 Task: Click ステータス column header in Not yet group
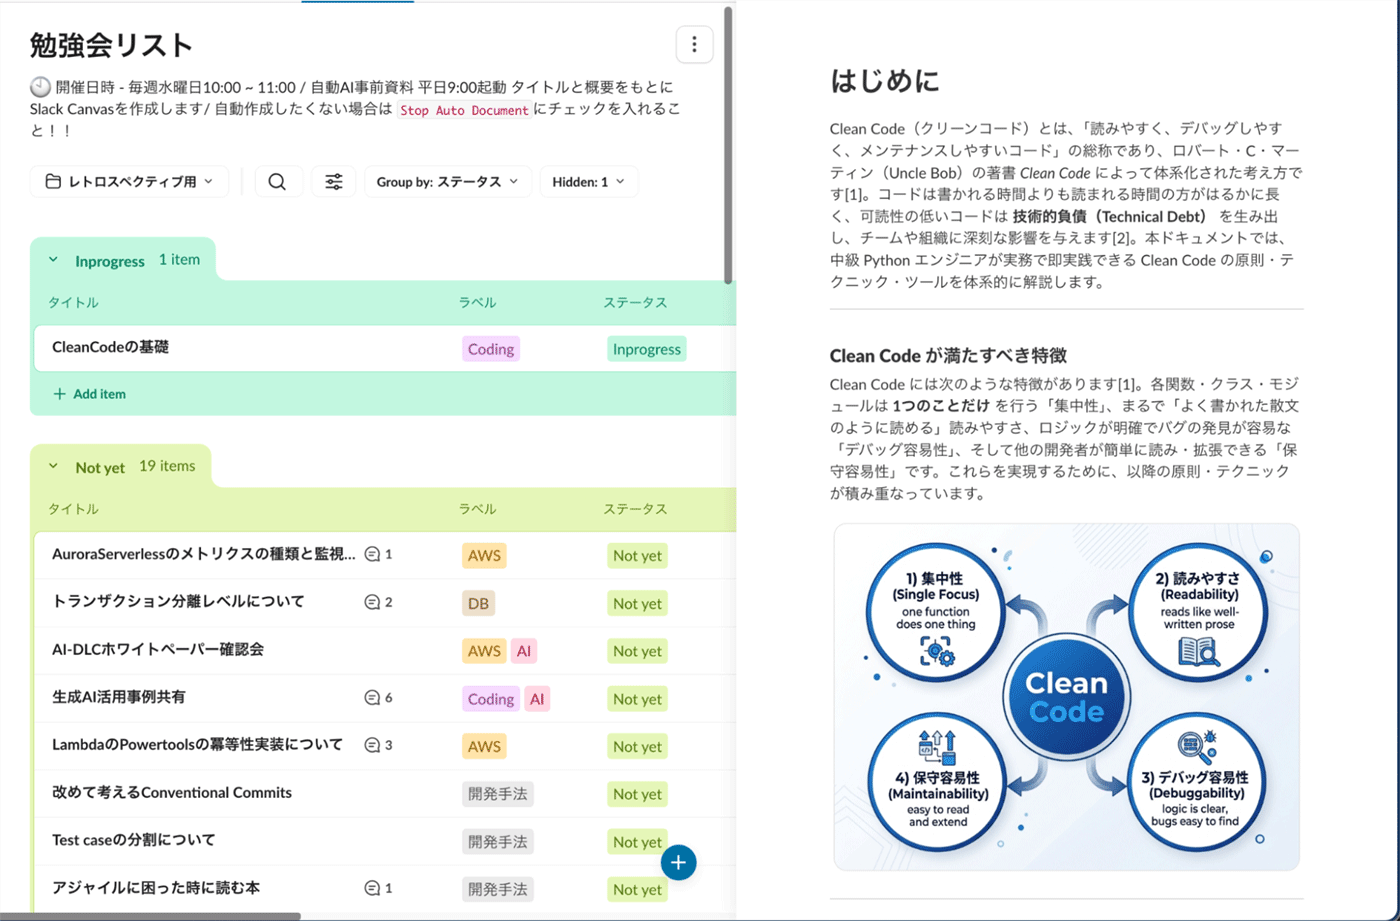pos(635,509)
